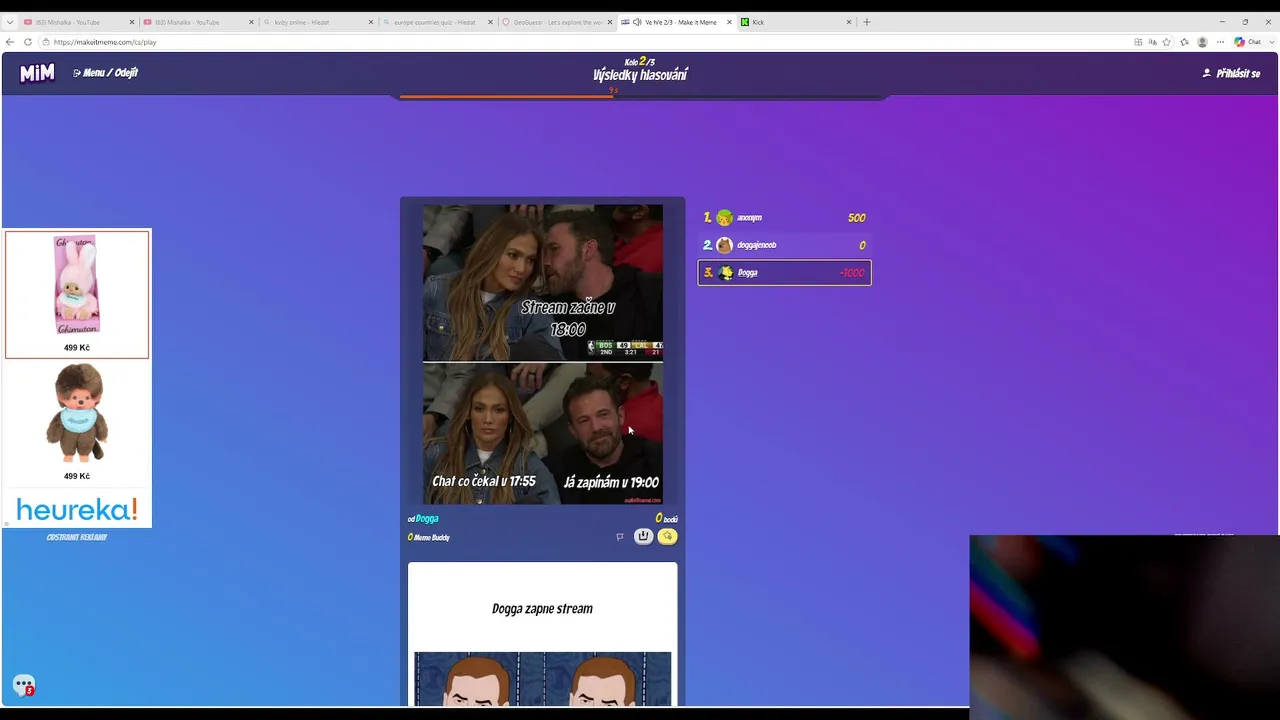This screenshot has width=1280, height=720.
Task: Open the Dogga author link under meme
Action: 427,519
